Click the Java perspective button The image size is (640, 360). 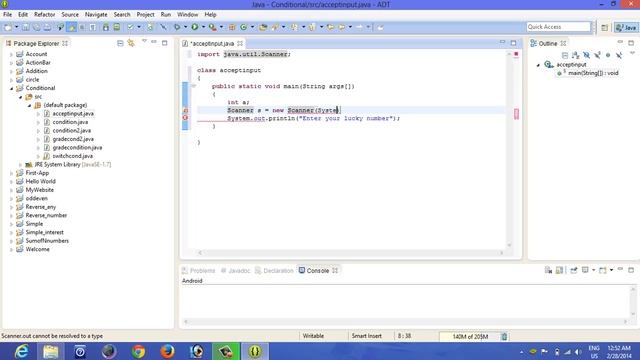pyautogui.click(x=626, y=27)
